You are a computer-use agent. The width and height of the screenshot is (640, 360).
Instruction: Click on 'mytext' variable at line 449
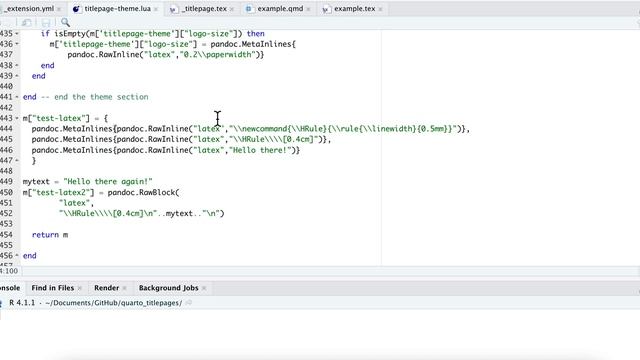(x=36, y=182)
